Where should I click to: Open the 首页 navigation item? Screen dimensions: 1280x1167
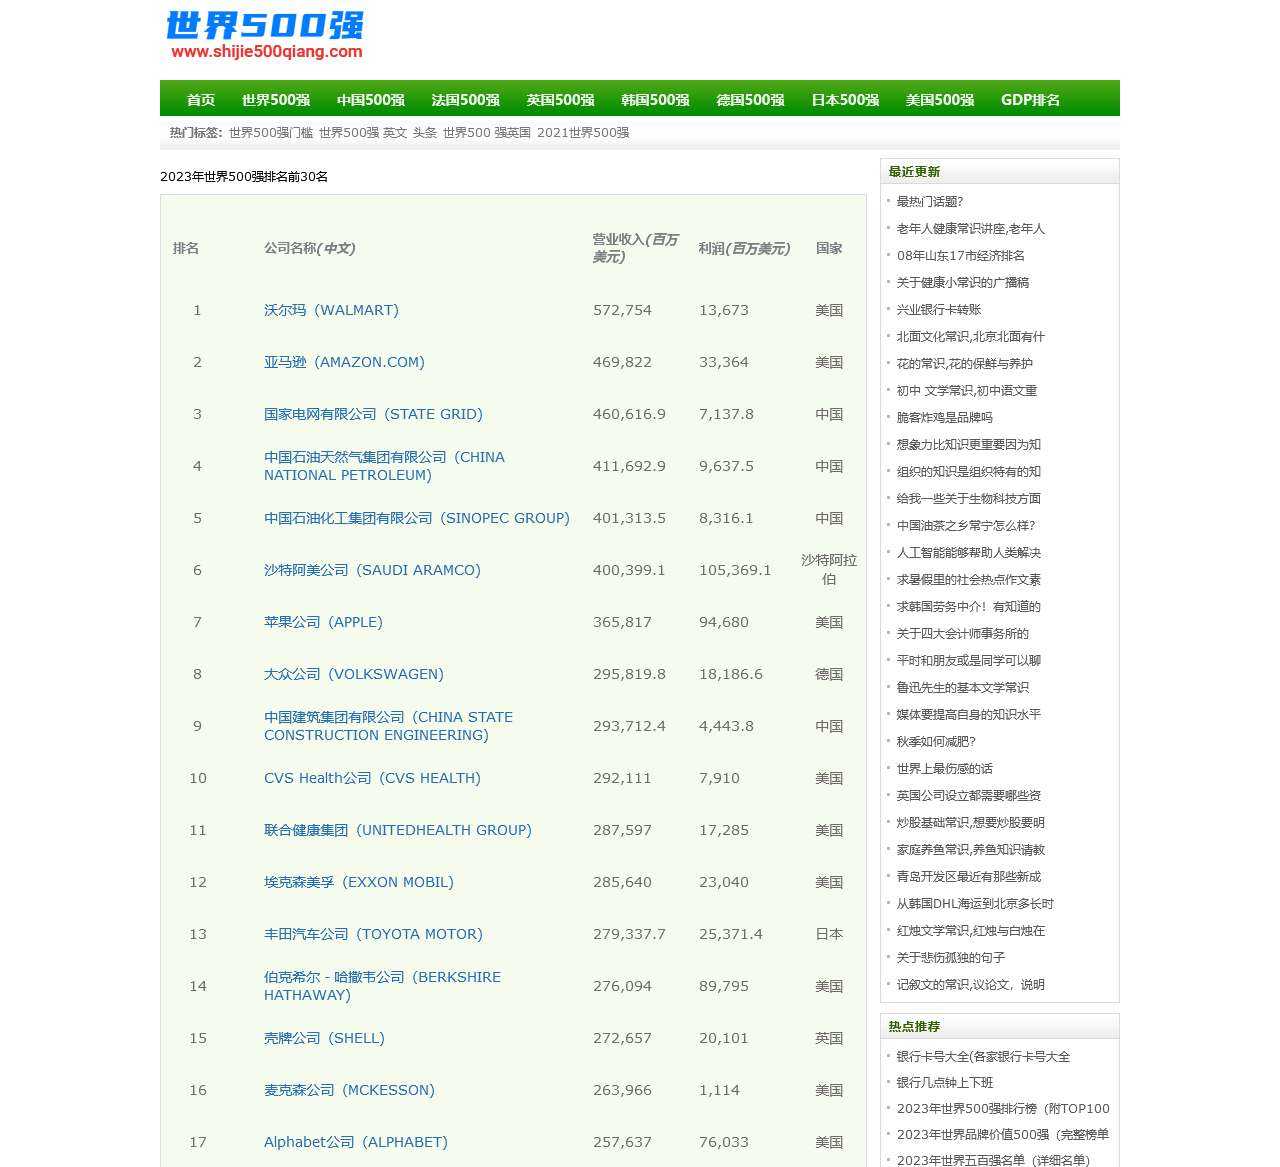pyautogui.click(x=201, y=100)
